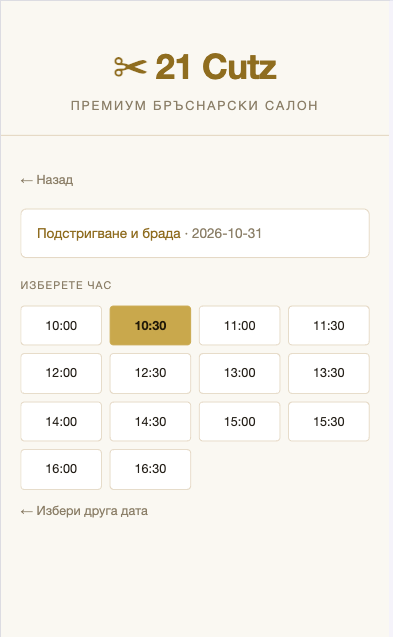393x637 pixels.
Task: Choose the 12:30 time slot
Action: pos(150,373)
